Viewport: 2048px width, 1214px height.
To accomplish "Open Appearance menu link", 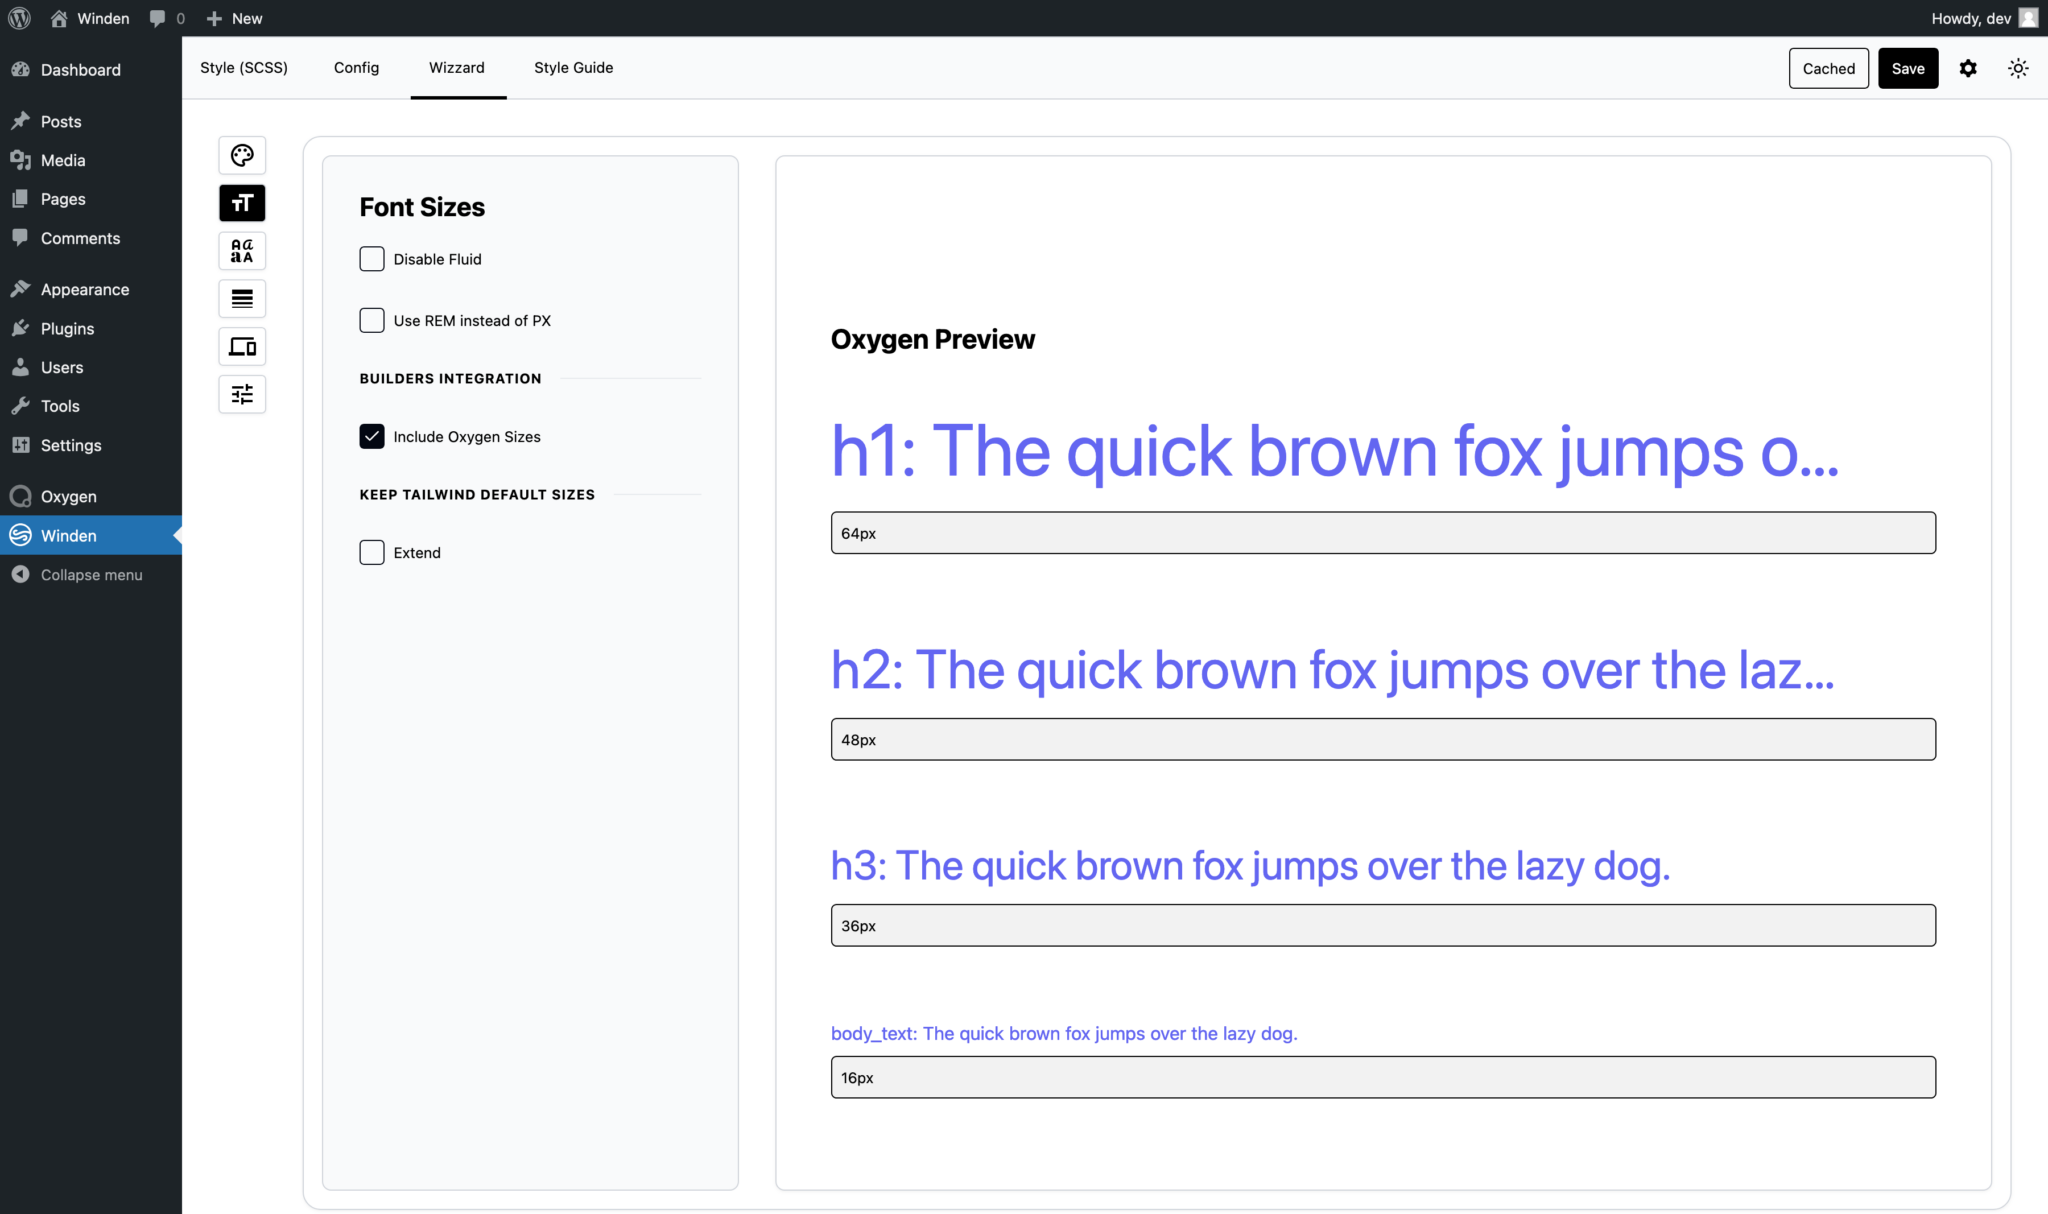I will coord(85,289).
